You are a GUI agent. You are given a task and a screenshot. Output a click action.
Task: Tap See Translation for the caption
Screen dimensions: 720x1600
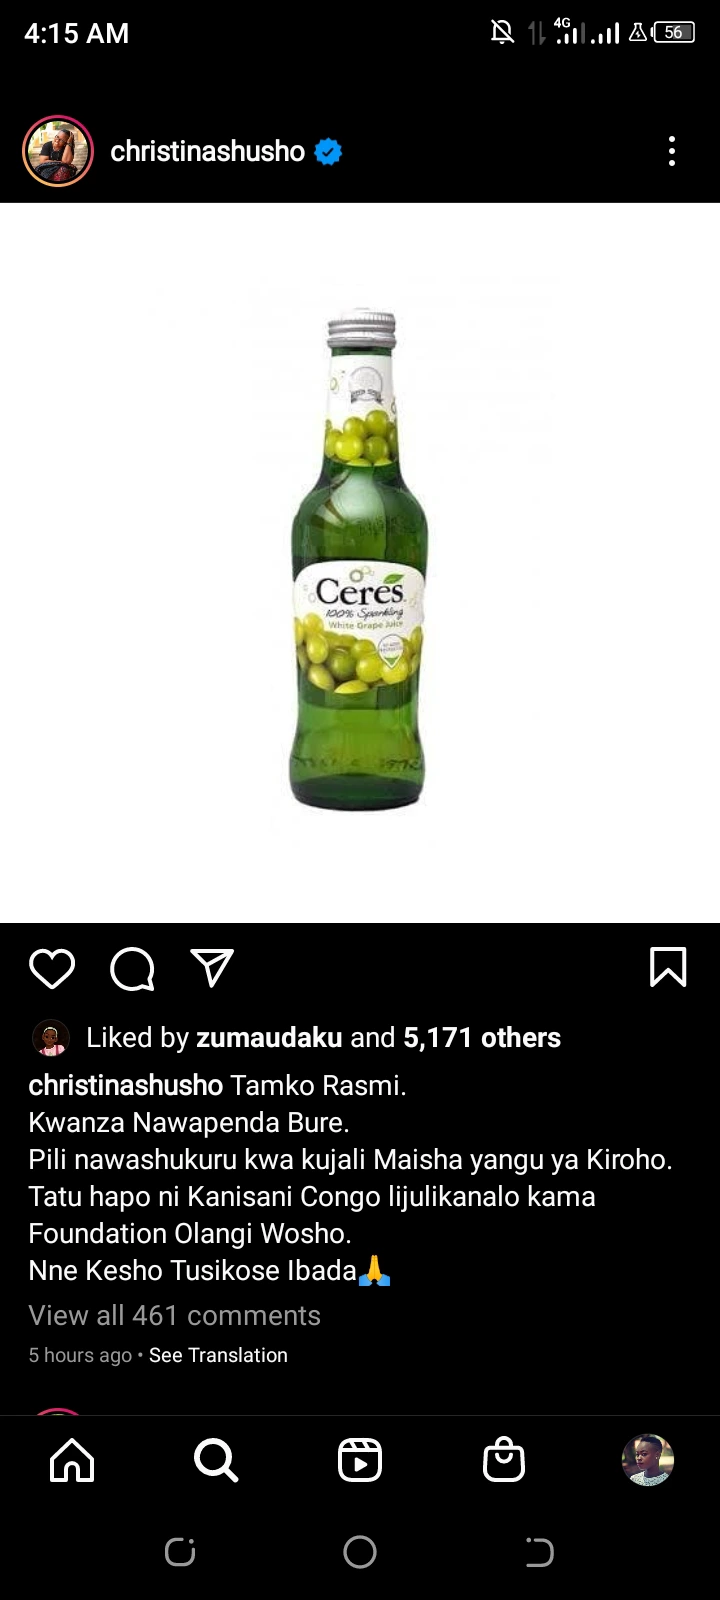(218, 1355)
